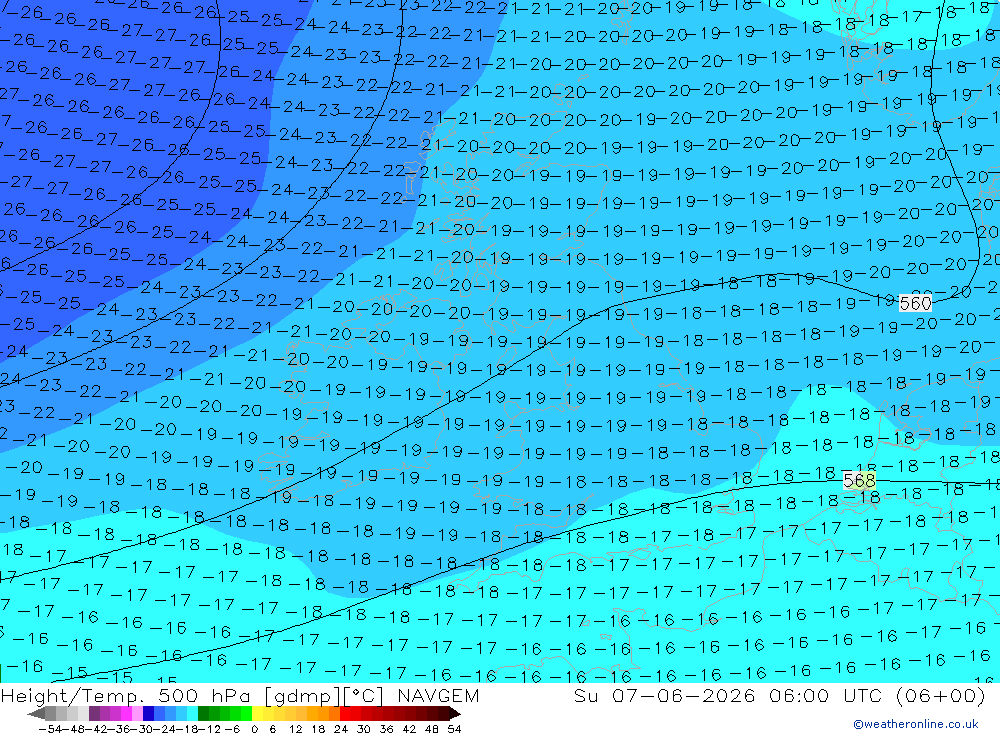Click the forecast date 07-06-2026
Viewport: 1000px width, 733px height.
tap(684, 696)
